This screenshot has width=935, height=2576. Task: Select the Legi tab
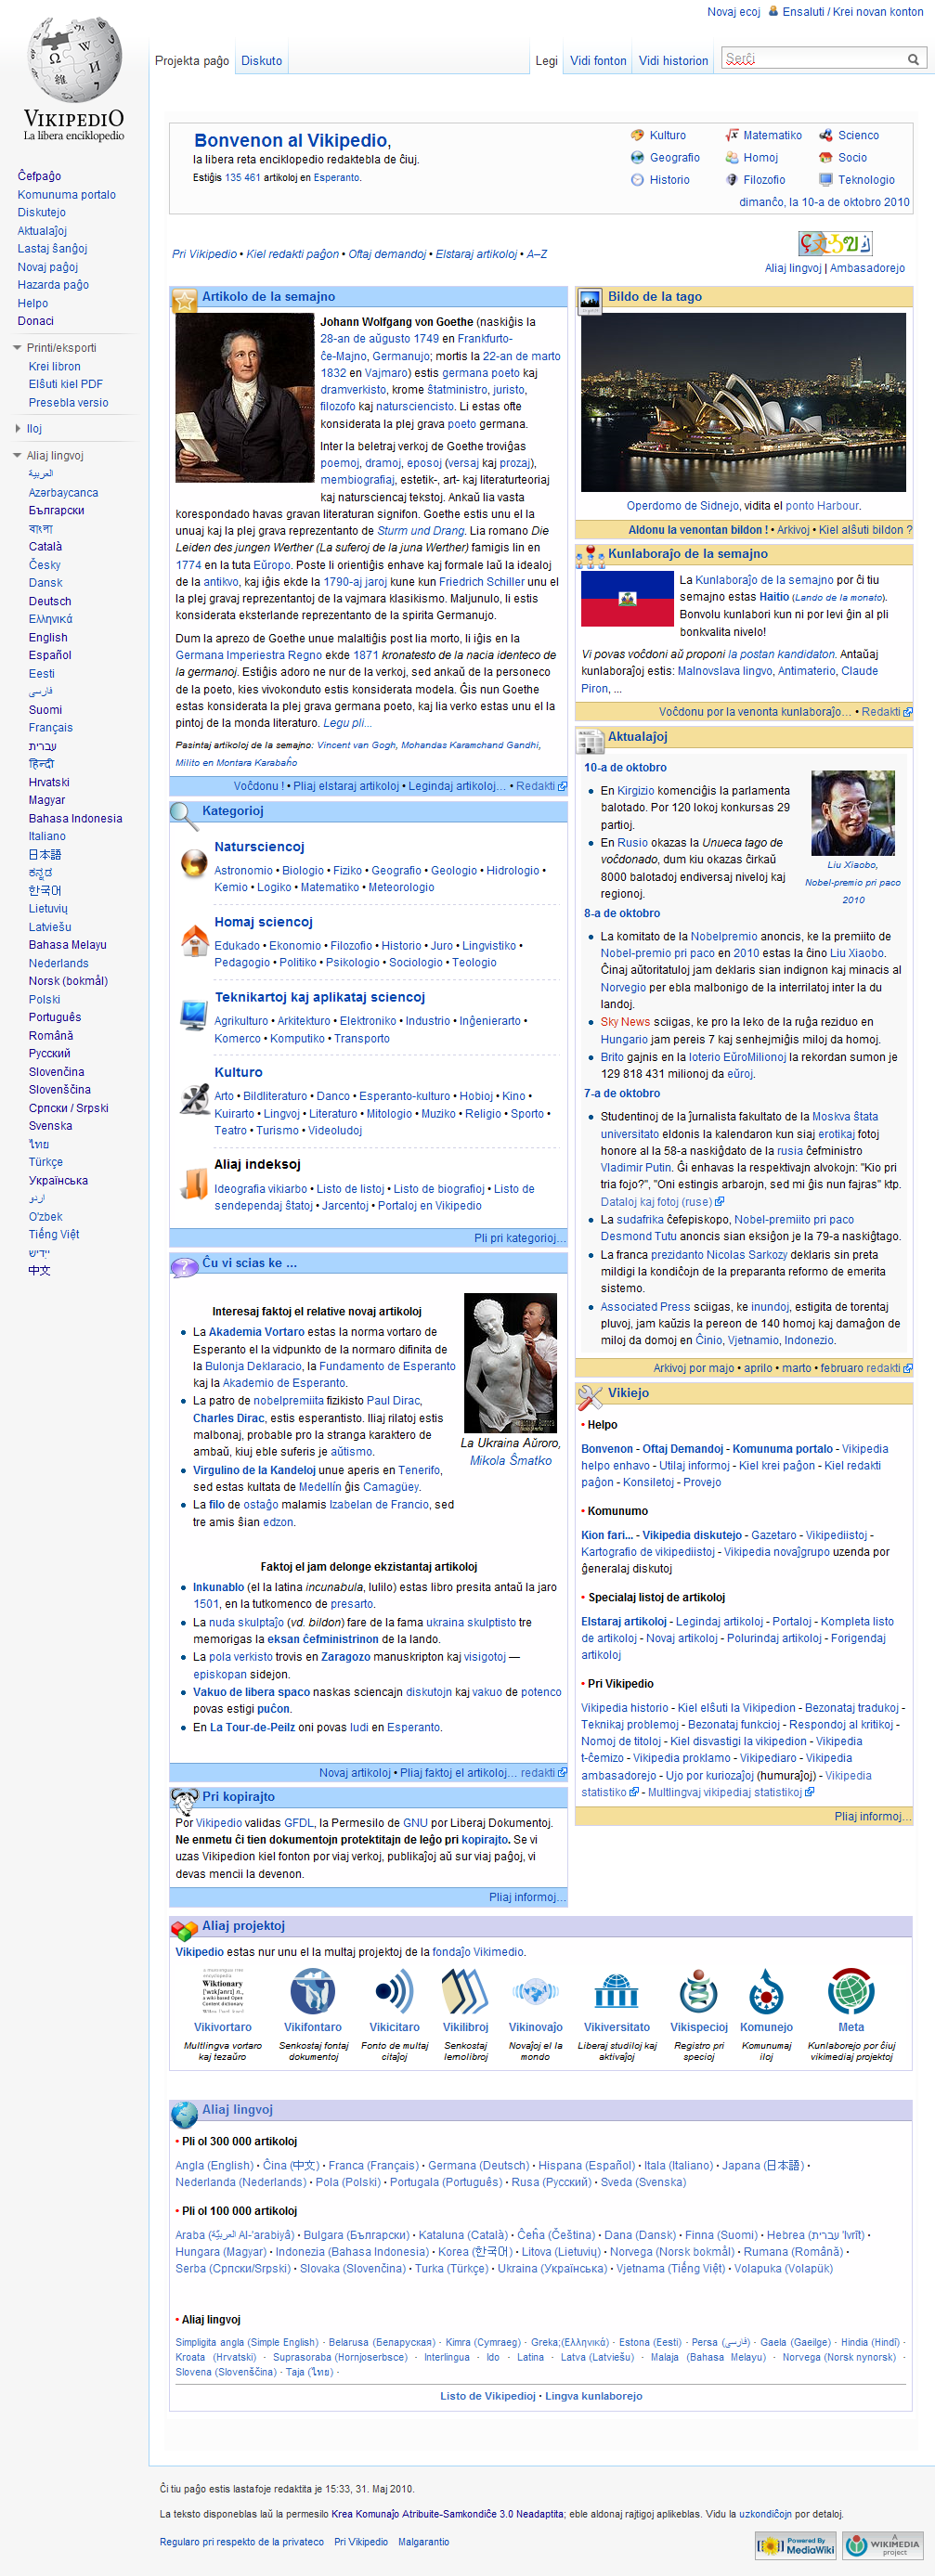tap(547, 61)
